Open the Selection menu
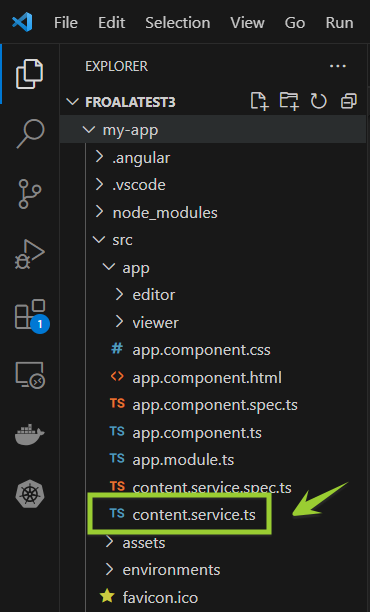The height and width of the screenshot is (612, 370). (178, 23)
